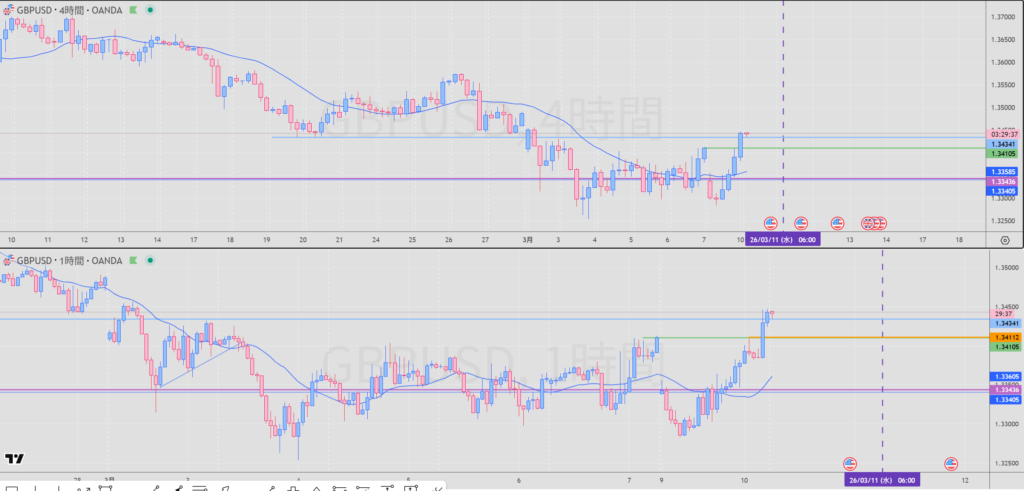Select the 26/03/11 06:00 date label, 4時間 chart
The image size is (1024, 491).
tap(784, 241)
